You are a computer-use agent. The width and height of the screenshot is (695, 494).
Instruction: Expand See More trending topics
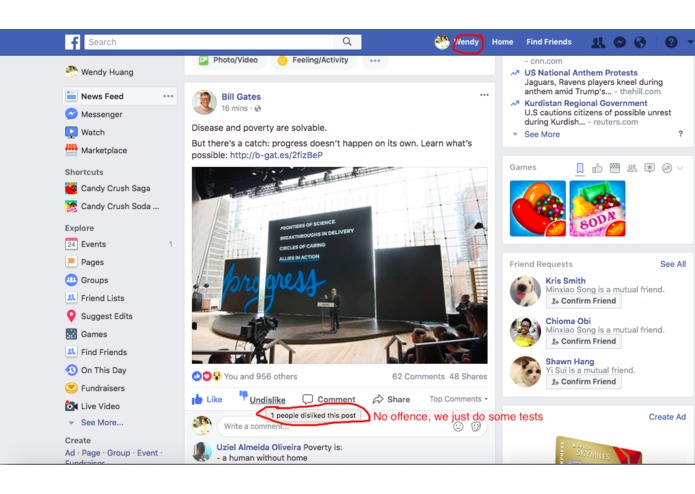tap(542, 134)
